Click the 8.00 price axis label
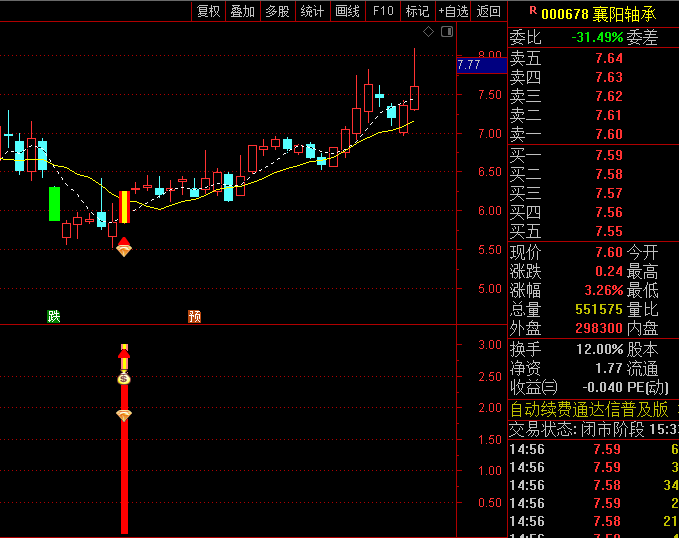Screen dimensions: 679x538 (x=490, y=55)
